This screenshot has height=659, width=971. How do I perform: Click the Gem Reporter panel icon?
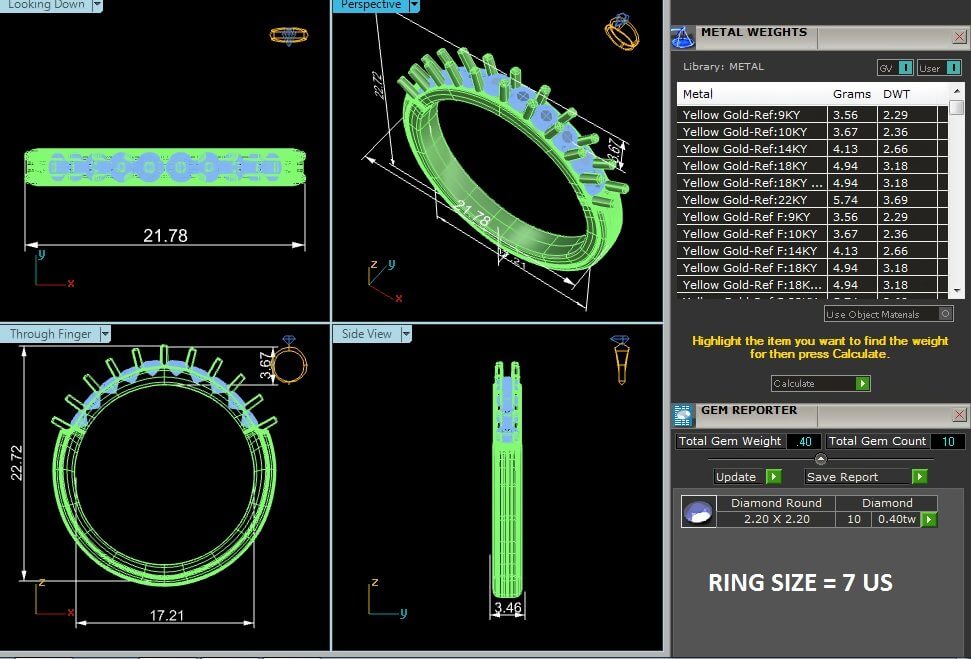(683, 415)
